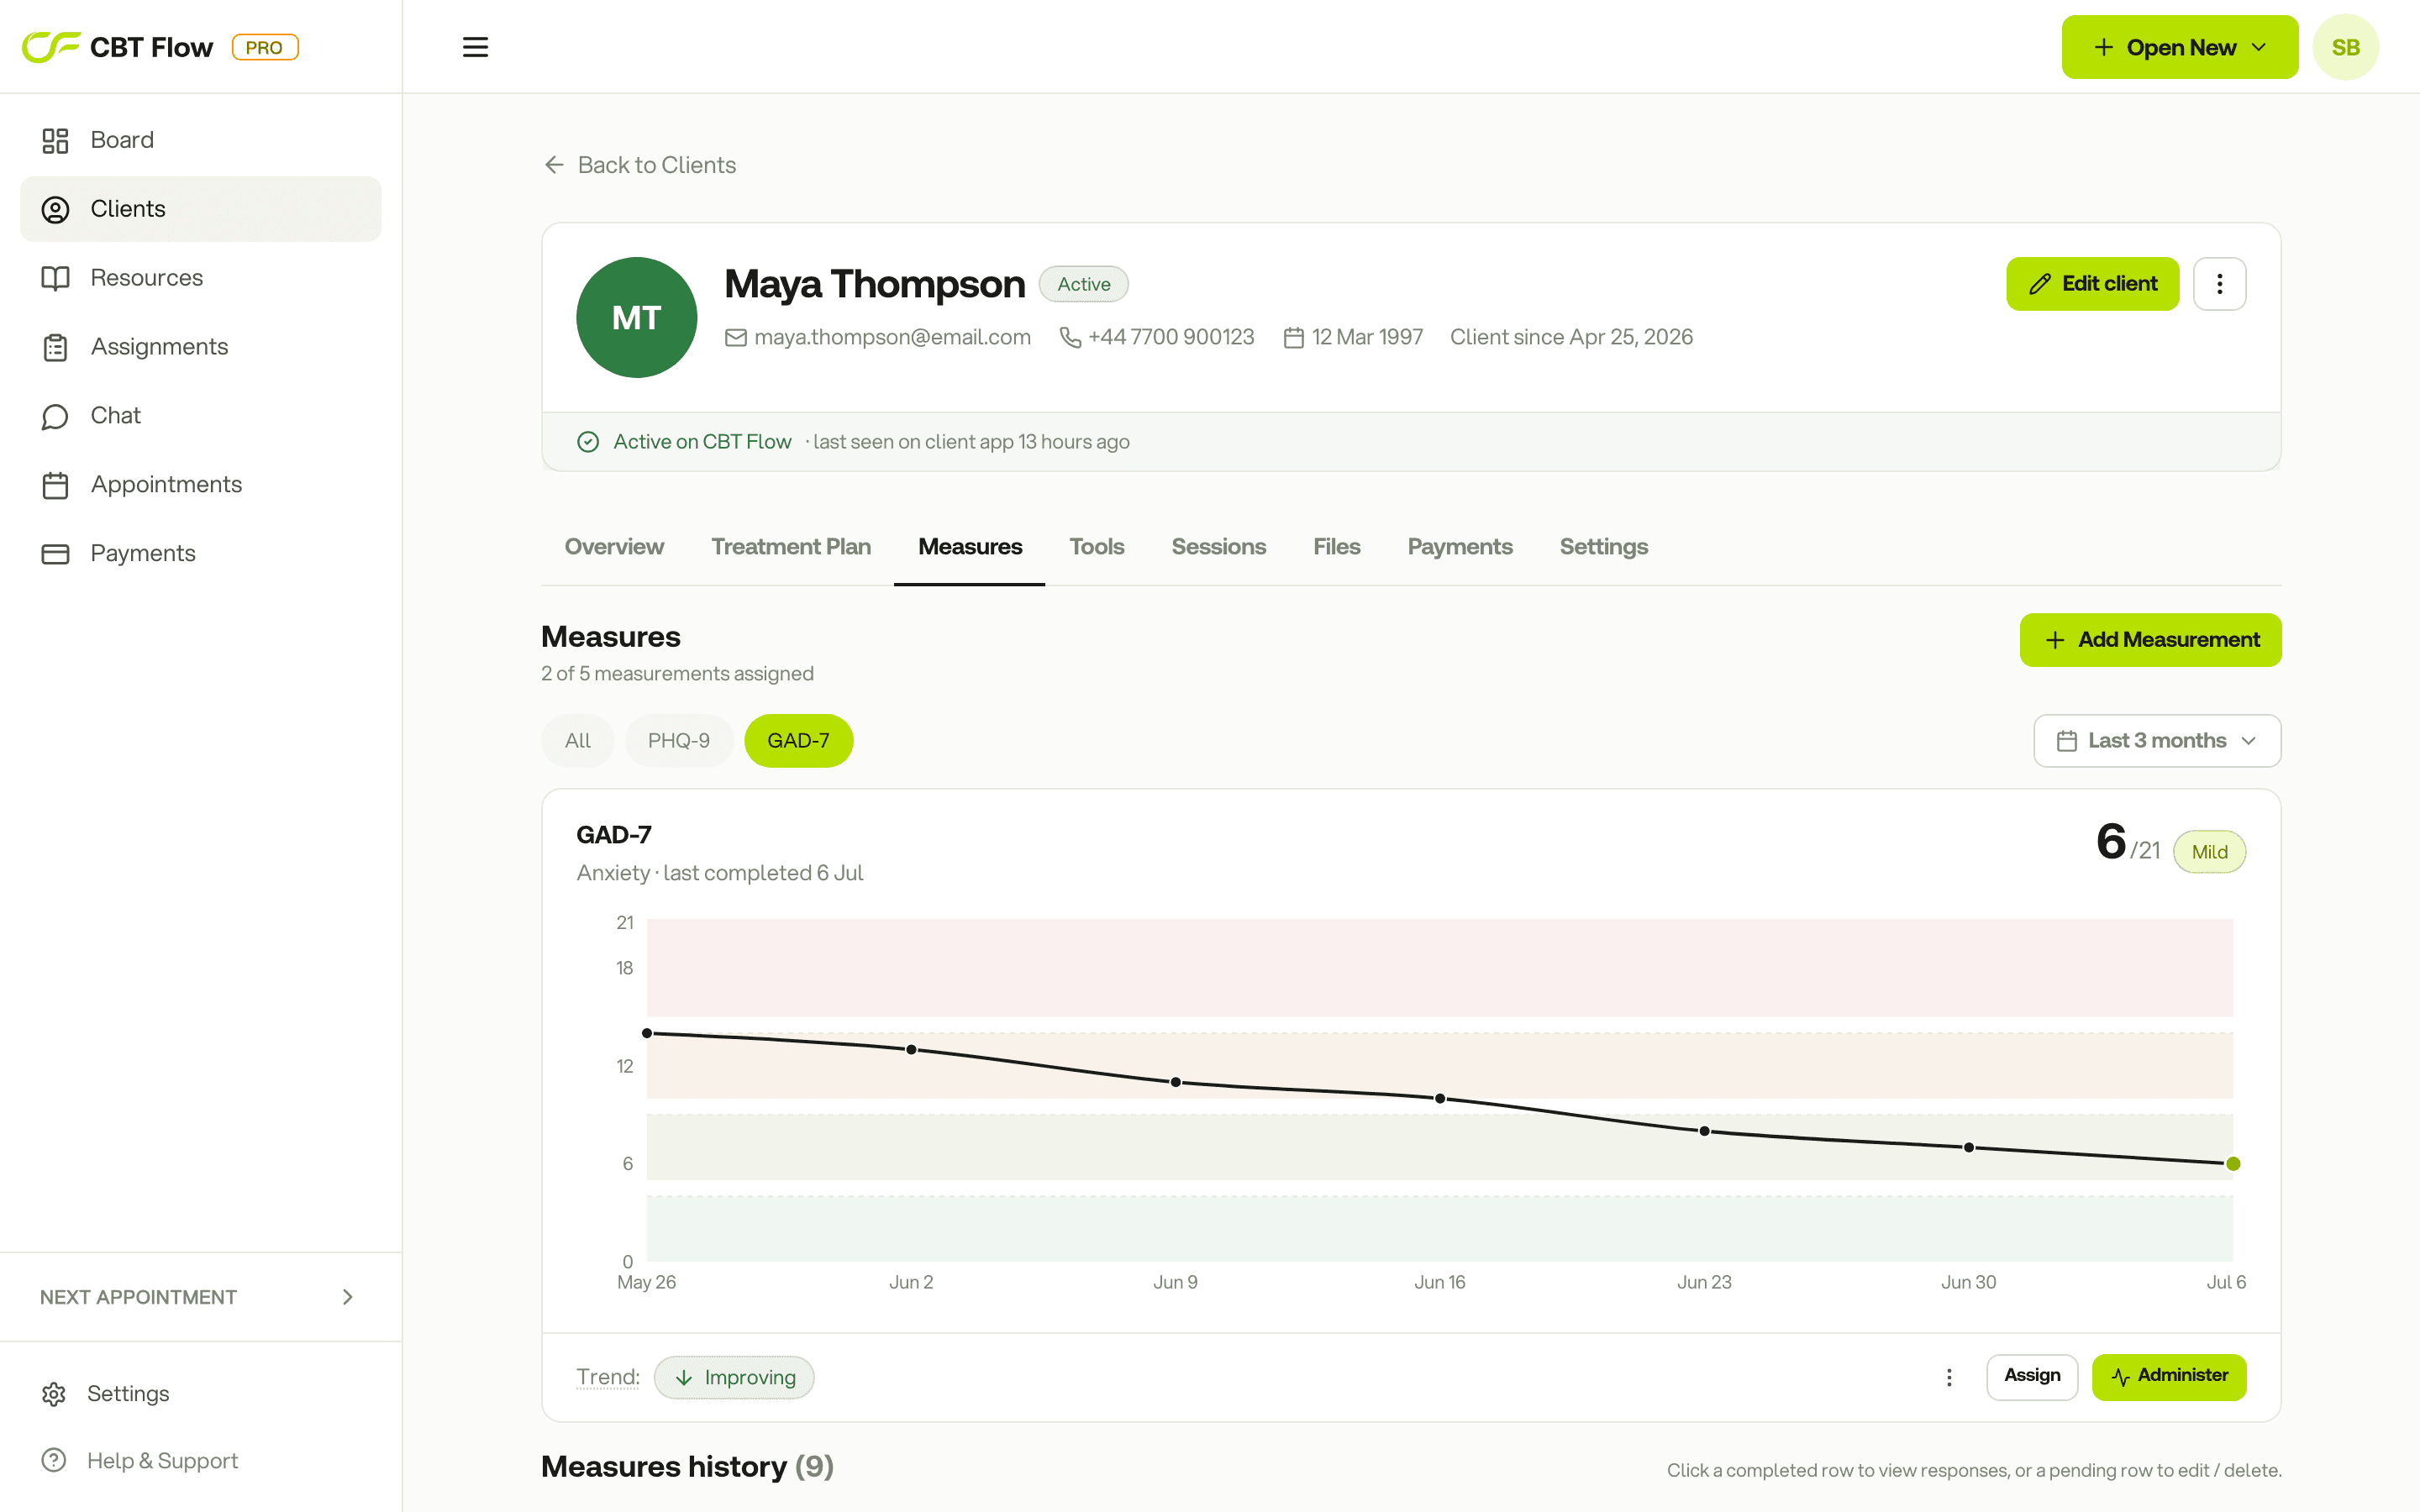2420x1512 pixels.
Task: Click the client three-dot options icon
Action: point(2219,284)
